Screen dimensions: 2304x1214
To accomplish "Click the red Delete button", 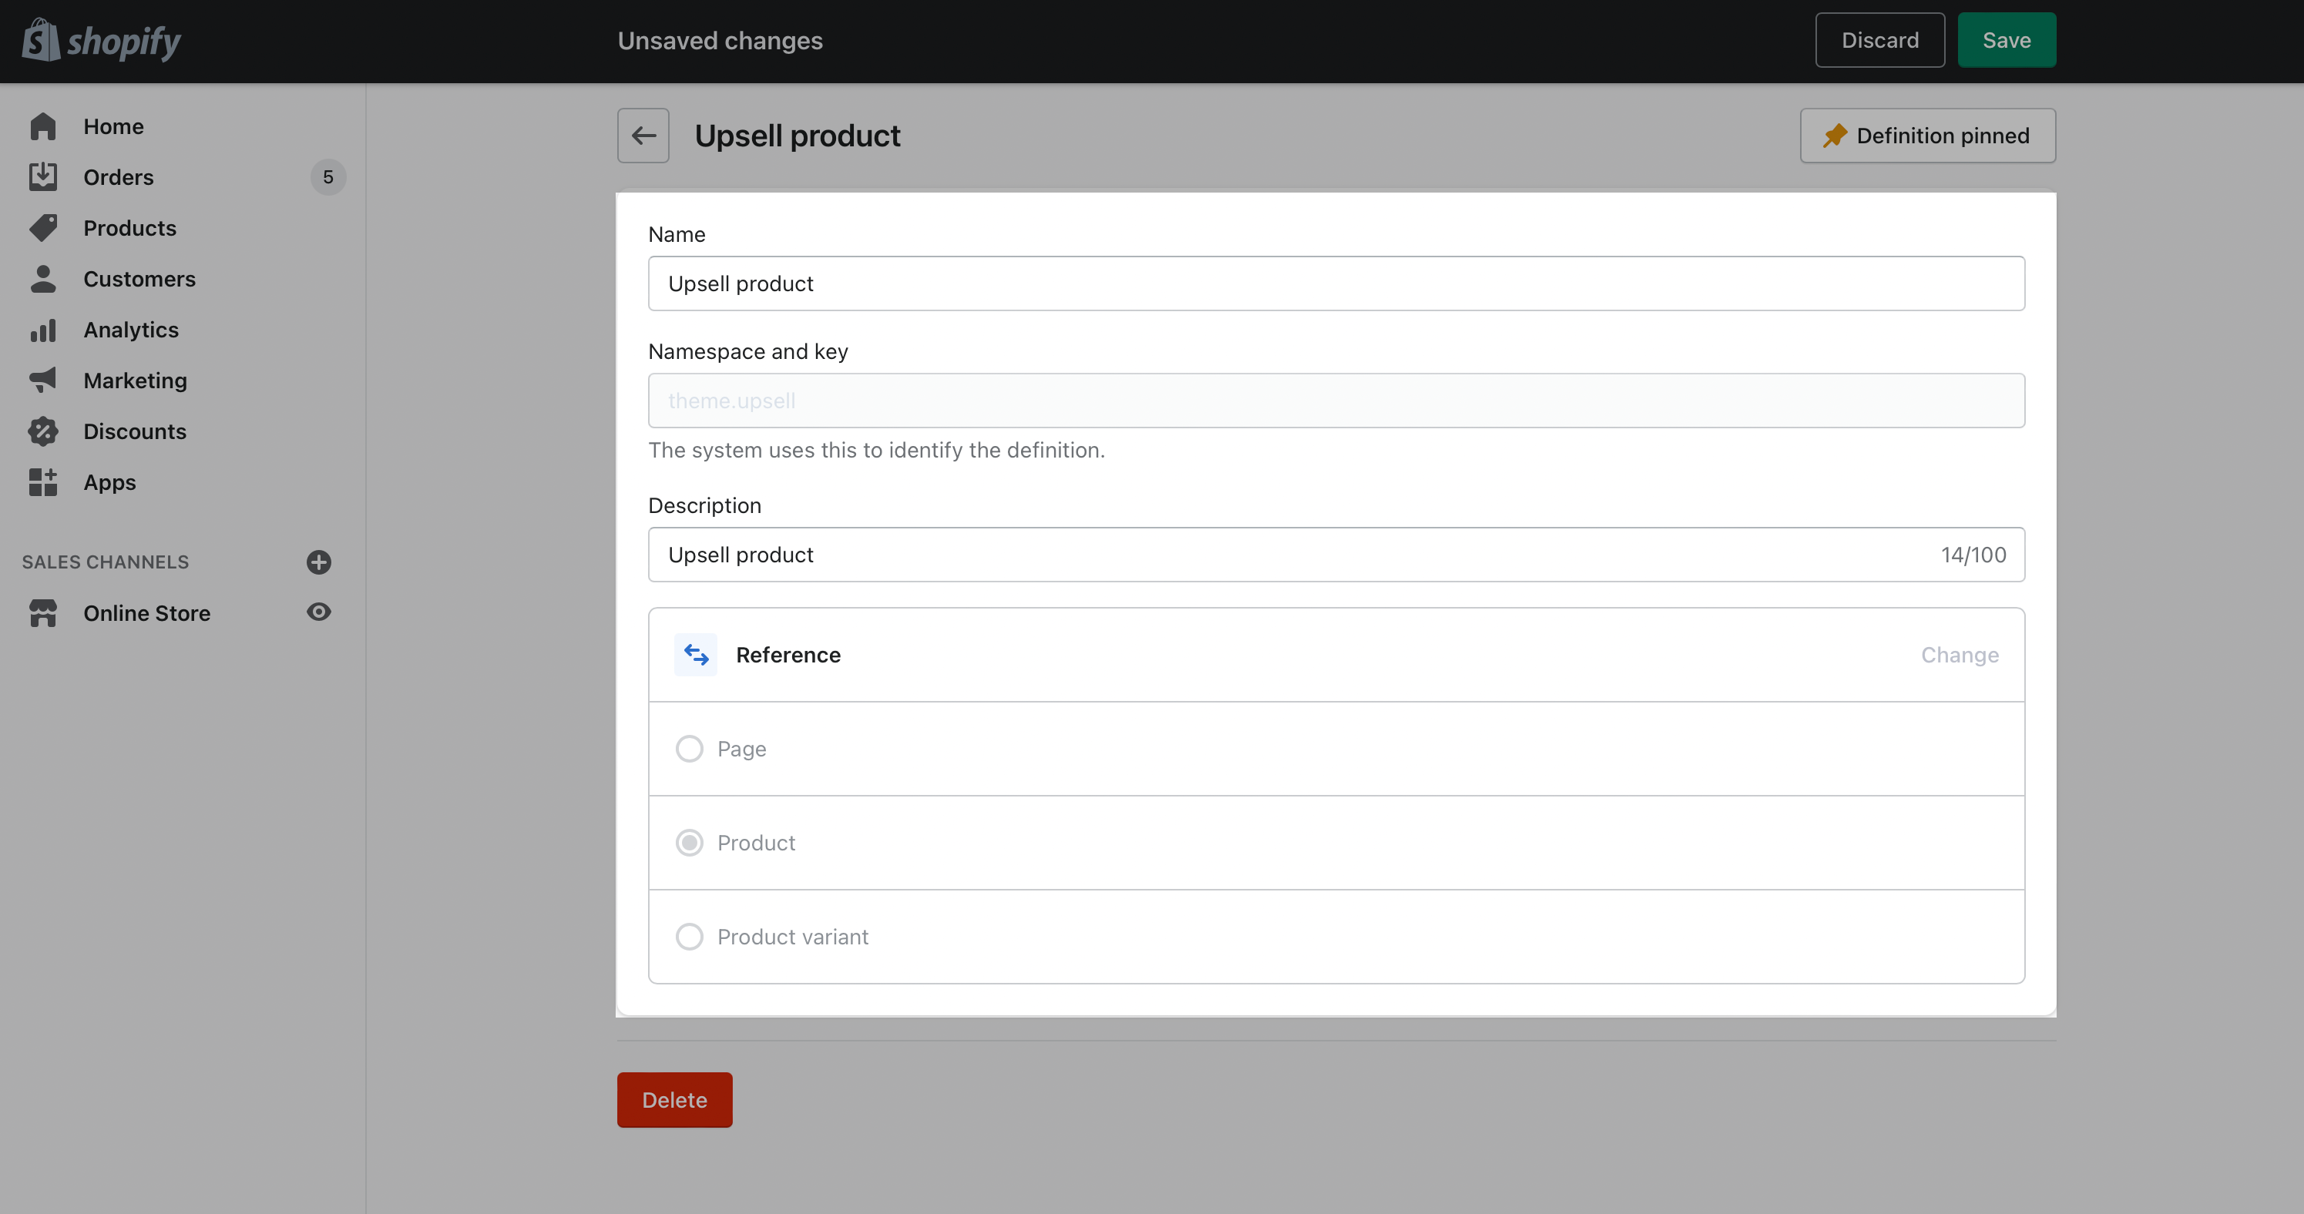I will (x=674, y=1100).
